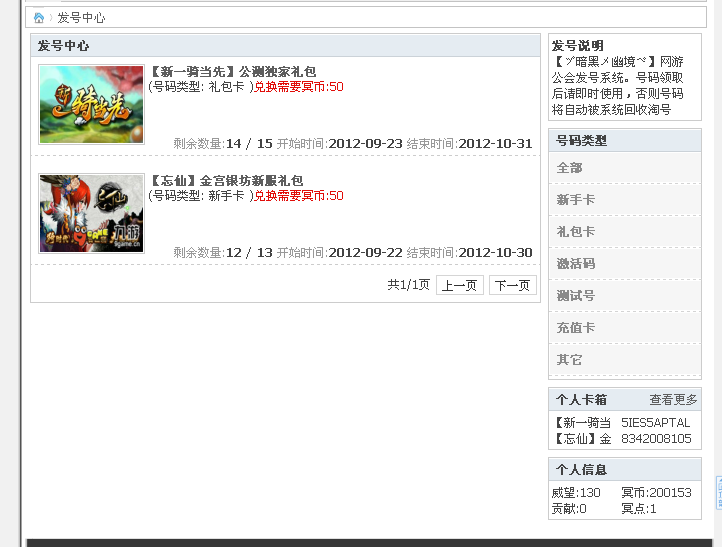Click 下一页 next page button
Image resolution: width=722 pixels, height=547 pixels.
point(512,285)
